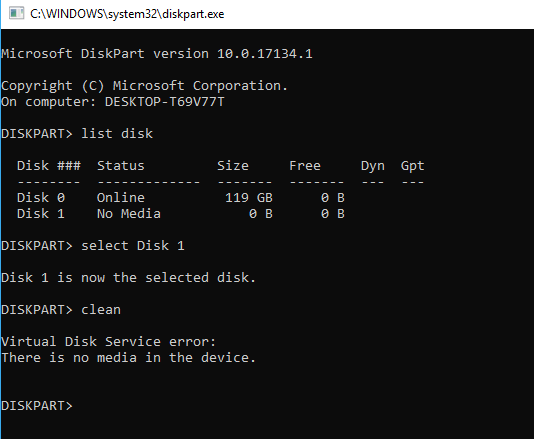
Task: Click the Disk 0 row entry
Action: (181, 198)
